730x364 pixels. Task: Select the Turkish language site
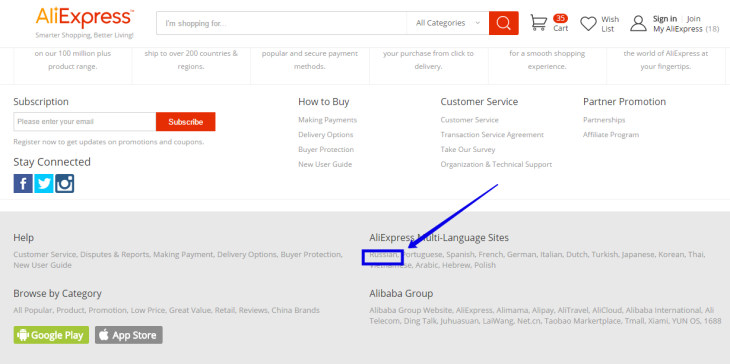[x=604, y=255]
